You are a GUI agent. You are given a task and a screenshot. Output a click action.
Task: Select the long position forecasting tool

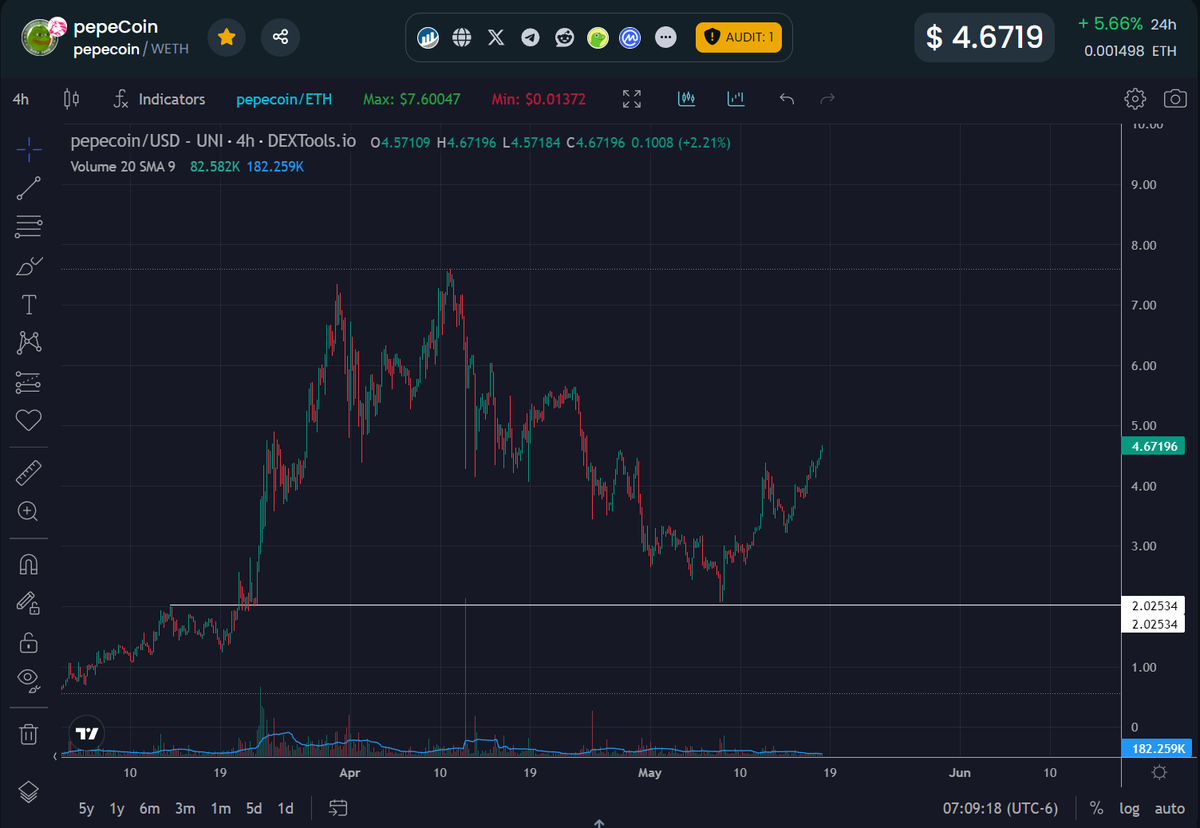(x=29, y=382)
